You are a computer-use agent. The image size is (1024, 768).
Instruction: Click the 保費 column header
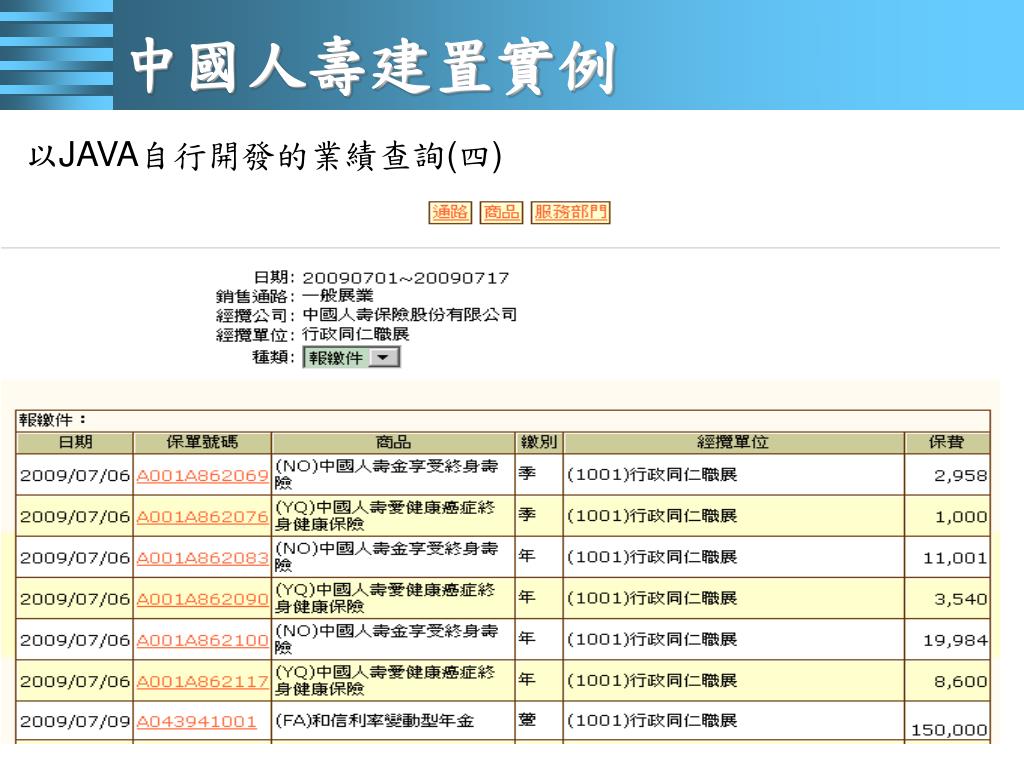click(x=947, y=443)
